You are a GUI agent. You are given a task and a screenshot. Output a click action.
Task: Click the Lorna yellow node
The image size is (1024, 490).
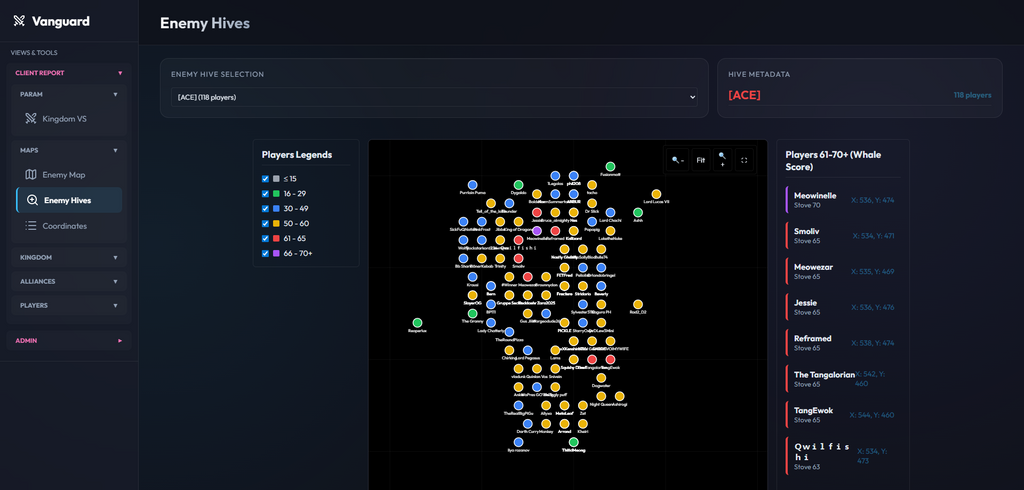(555, 350)
